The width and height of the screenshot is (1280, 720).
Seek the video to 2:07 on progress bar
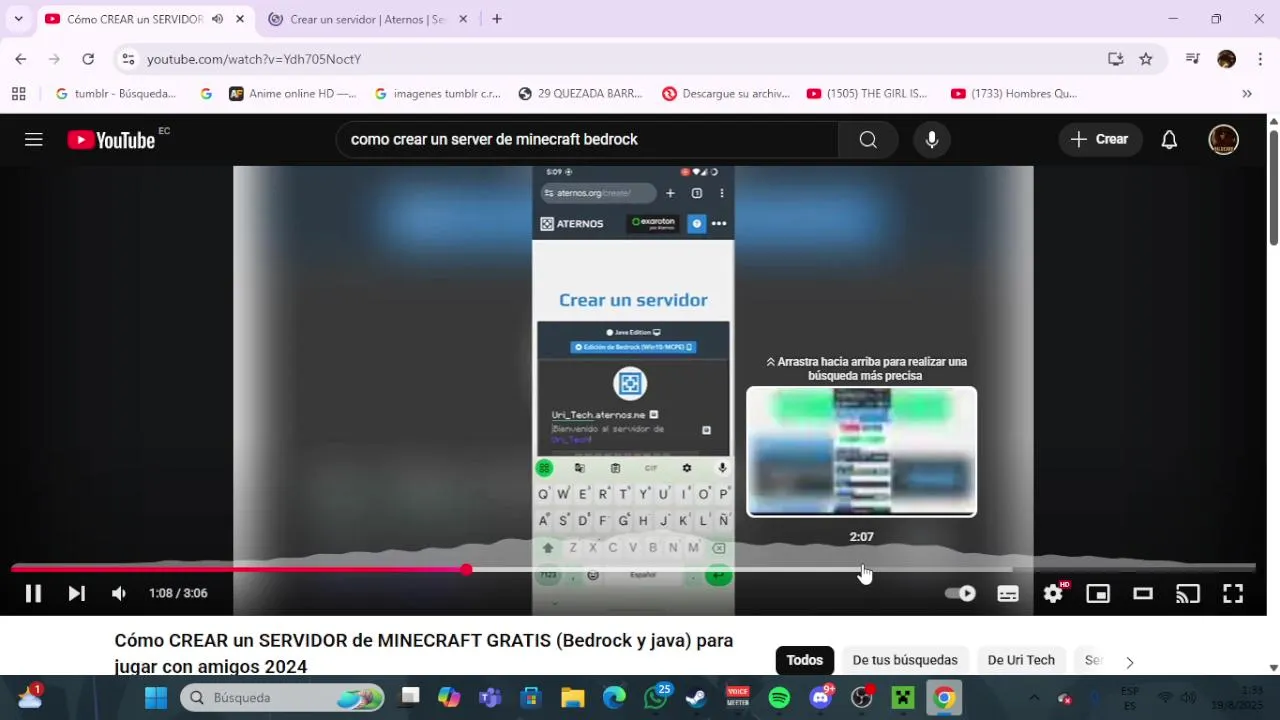(862, 570)
